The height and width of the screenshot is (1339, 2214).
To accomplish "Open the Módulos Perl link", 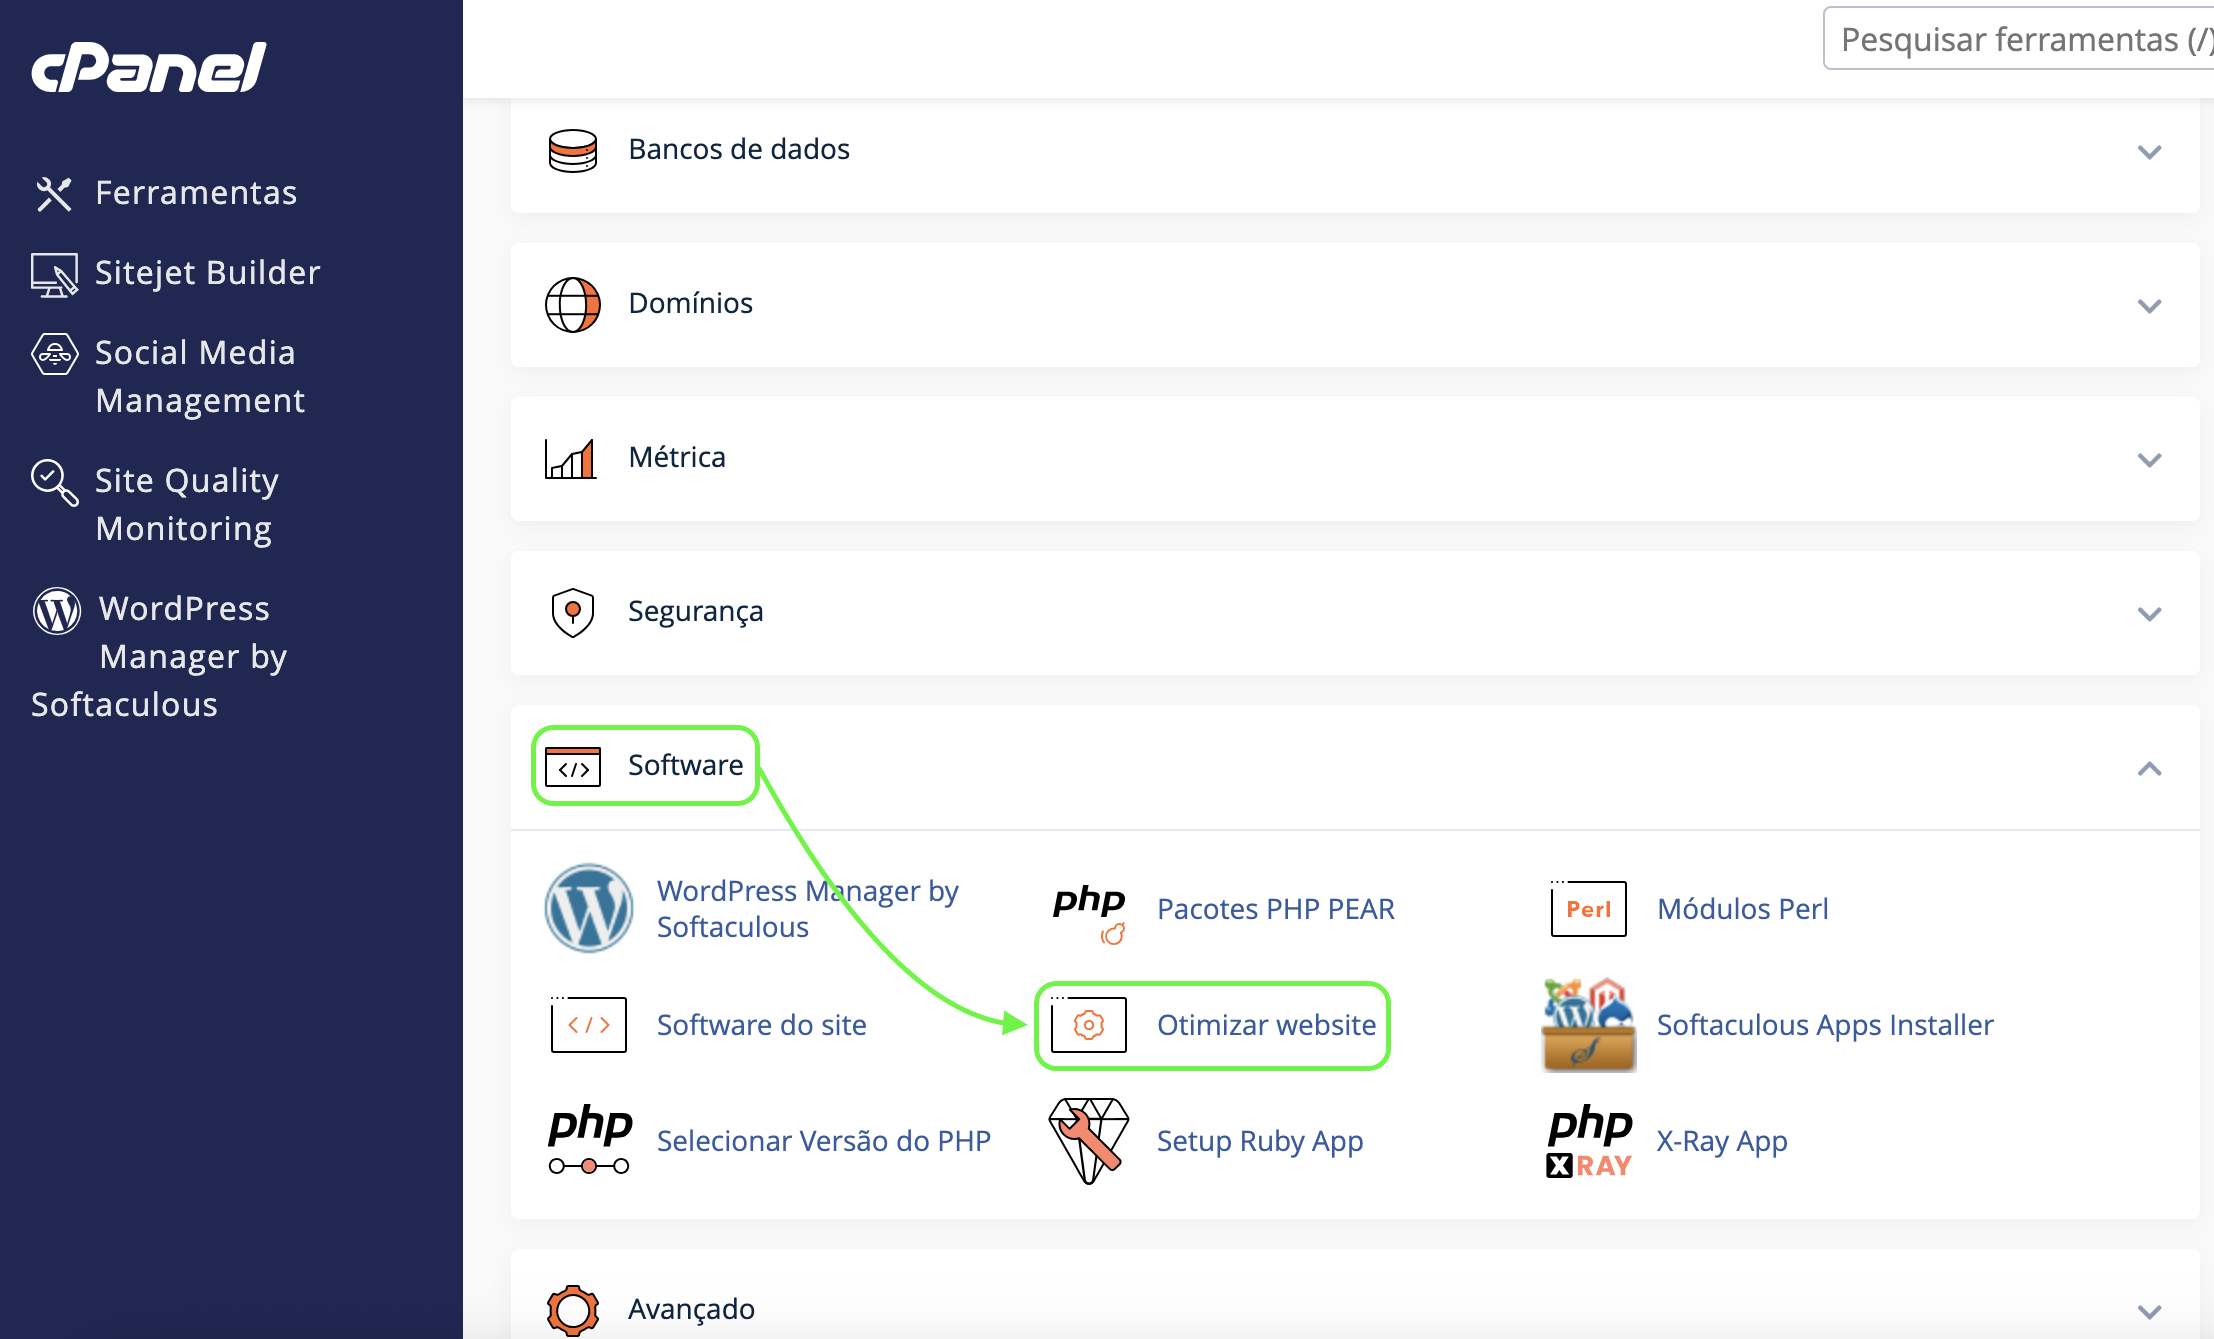I will click(1742, 908).
